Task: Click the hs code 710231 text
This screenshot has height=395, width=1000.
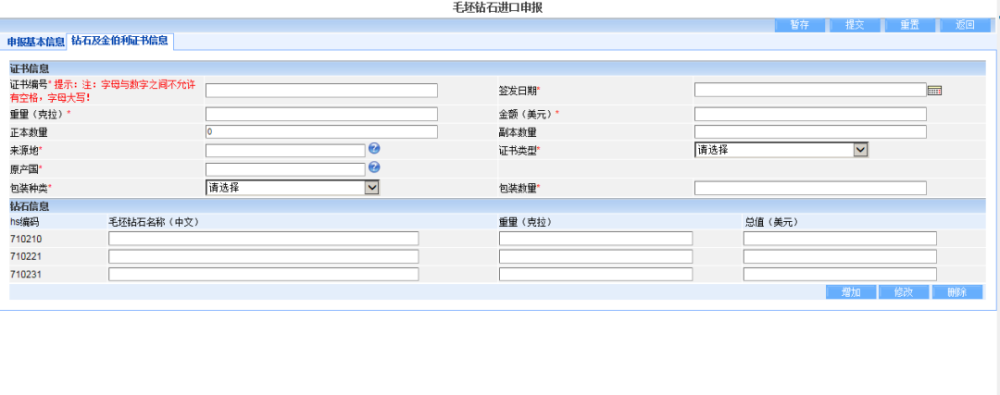Action: pyautogui.click(x=26, y=274)
